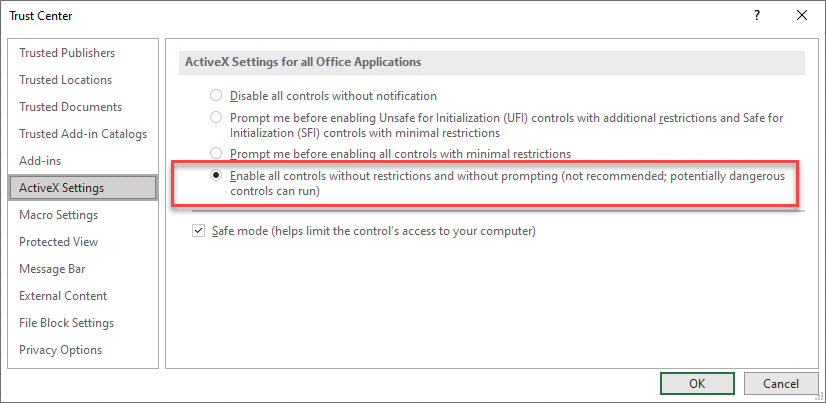The width and height of the screenshot is (826, 403).
Task: Open the Message Bar section
Action: tap(52, 269)
